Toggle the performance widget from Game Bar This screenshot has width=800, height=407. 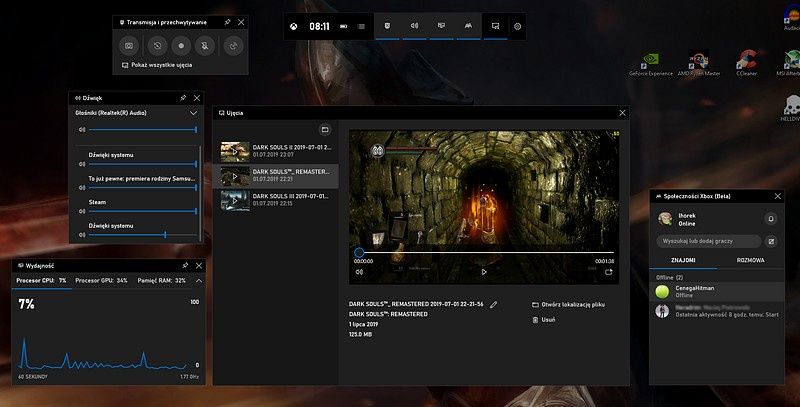tap(441, 26)
